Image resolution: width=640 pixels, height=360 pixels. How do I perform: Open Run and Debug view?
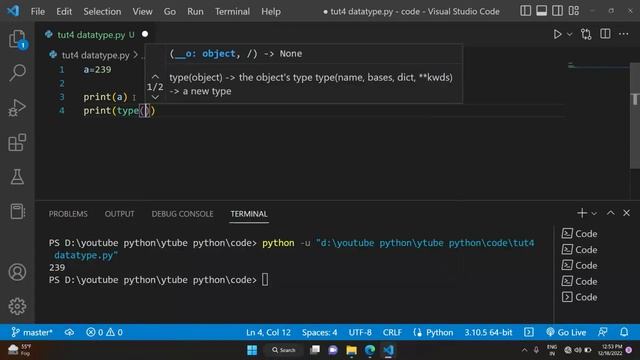[17, 108]
